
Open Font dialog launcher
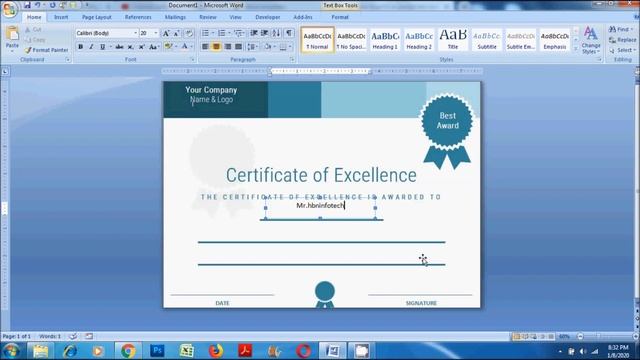[x=192, y=60]
